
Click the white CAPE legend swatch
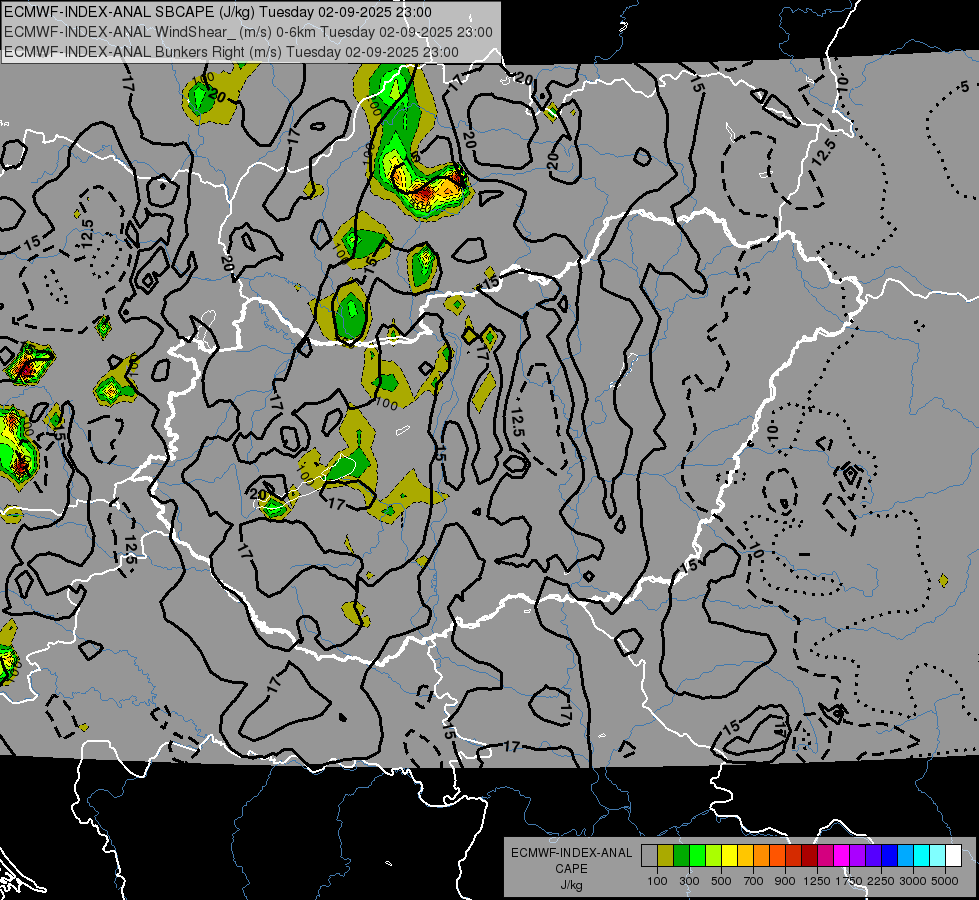(x=954, y=855)
